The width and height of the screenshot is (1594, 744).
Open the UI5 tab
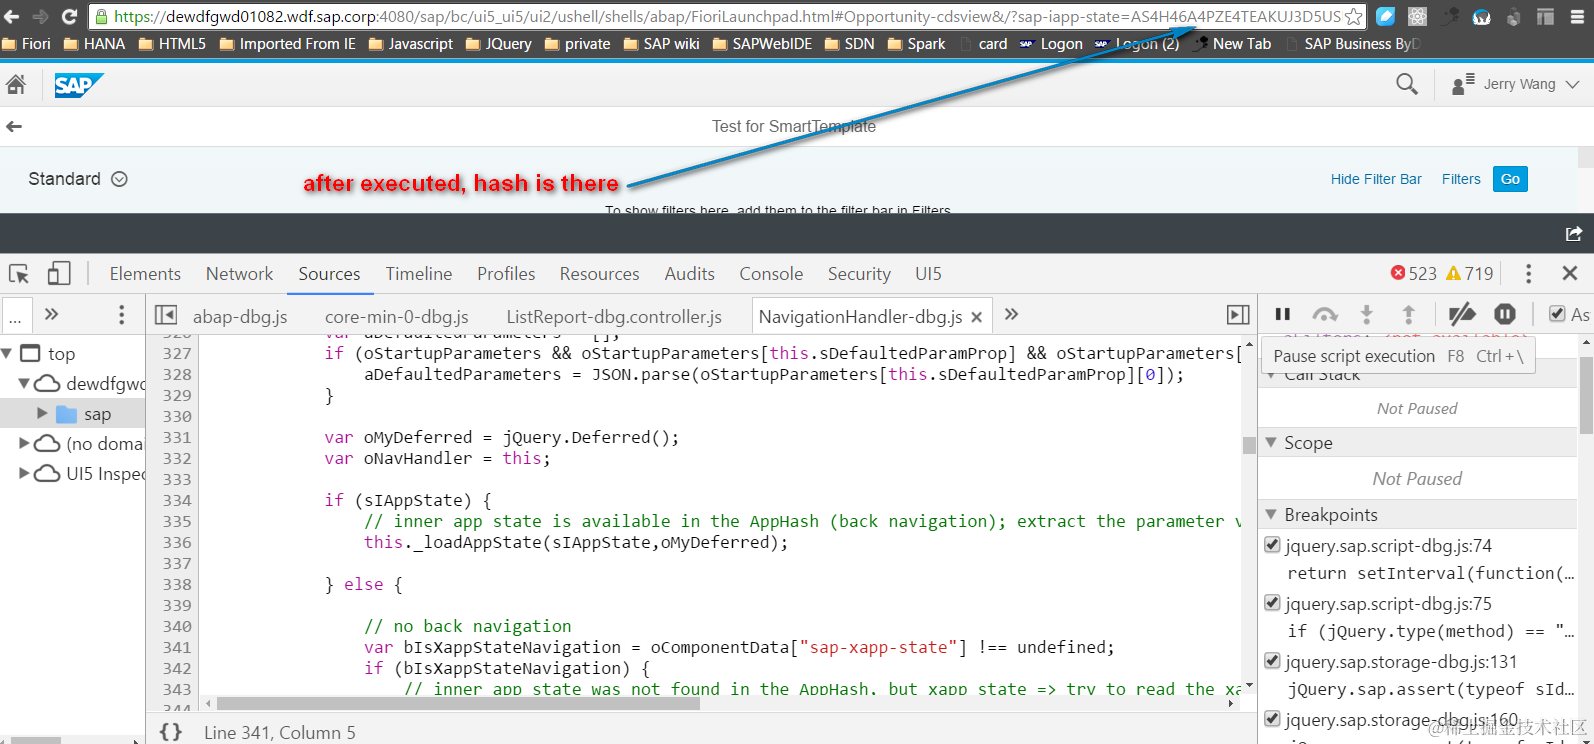[x=928, y=274]
